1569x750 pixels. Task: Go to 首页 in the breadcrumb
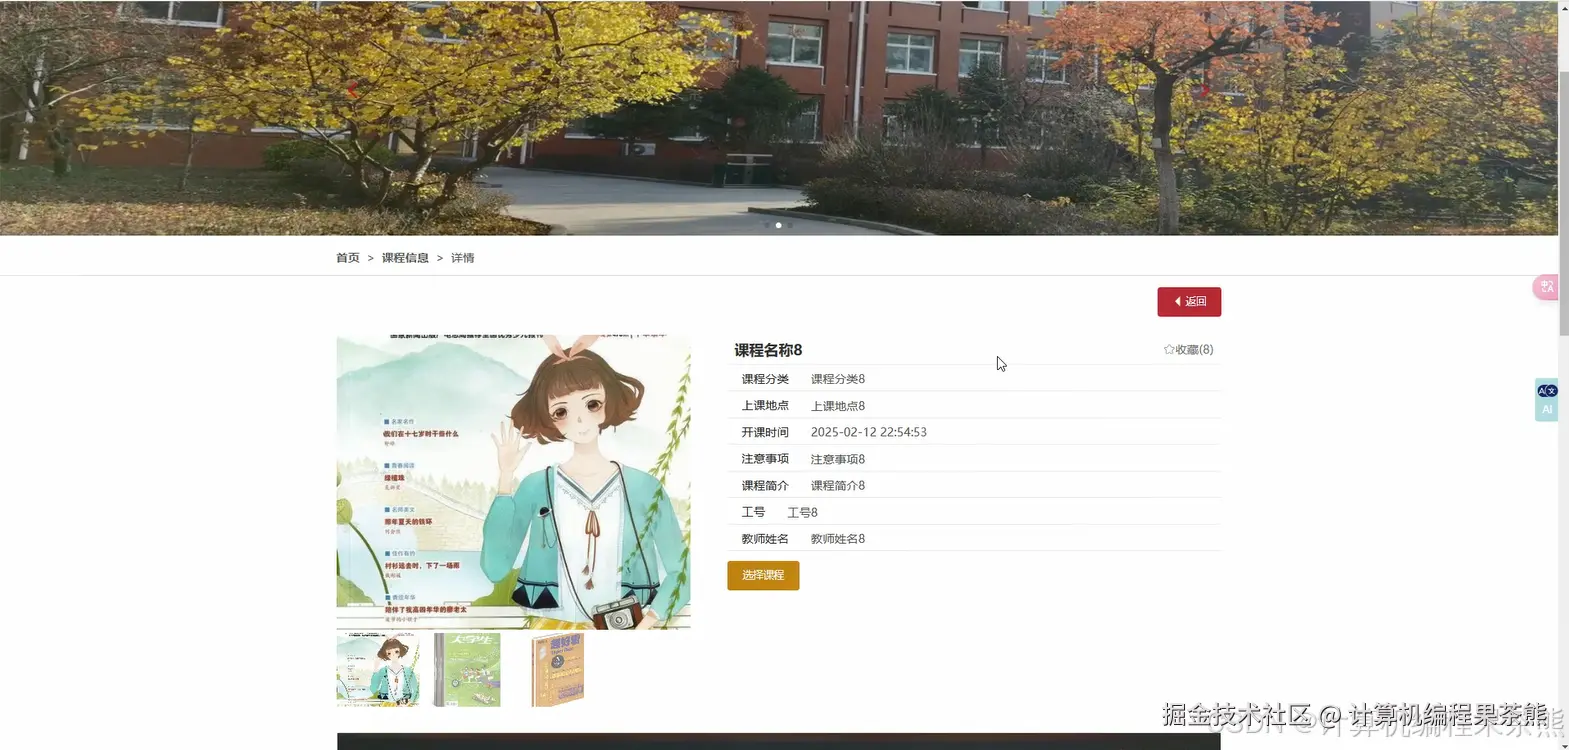point(348,258)
